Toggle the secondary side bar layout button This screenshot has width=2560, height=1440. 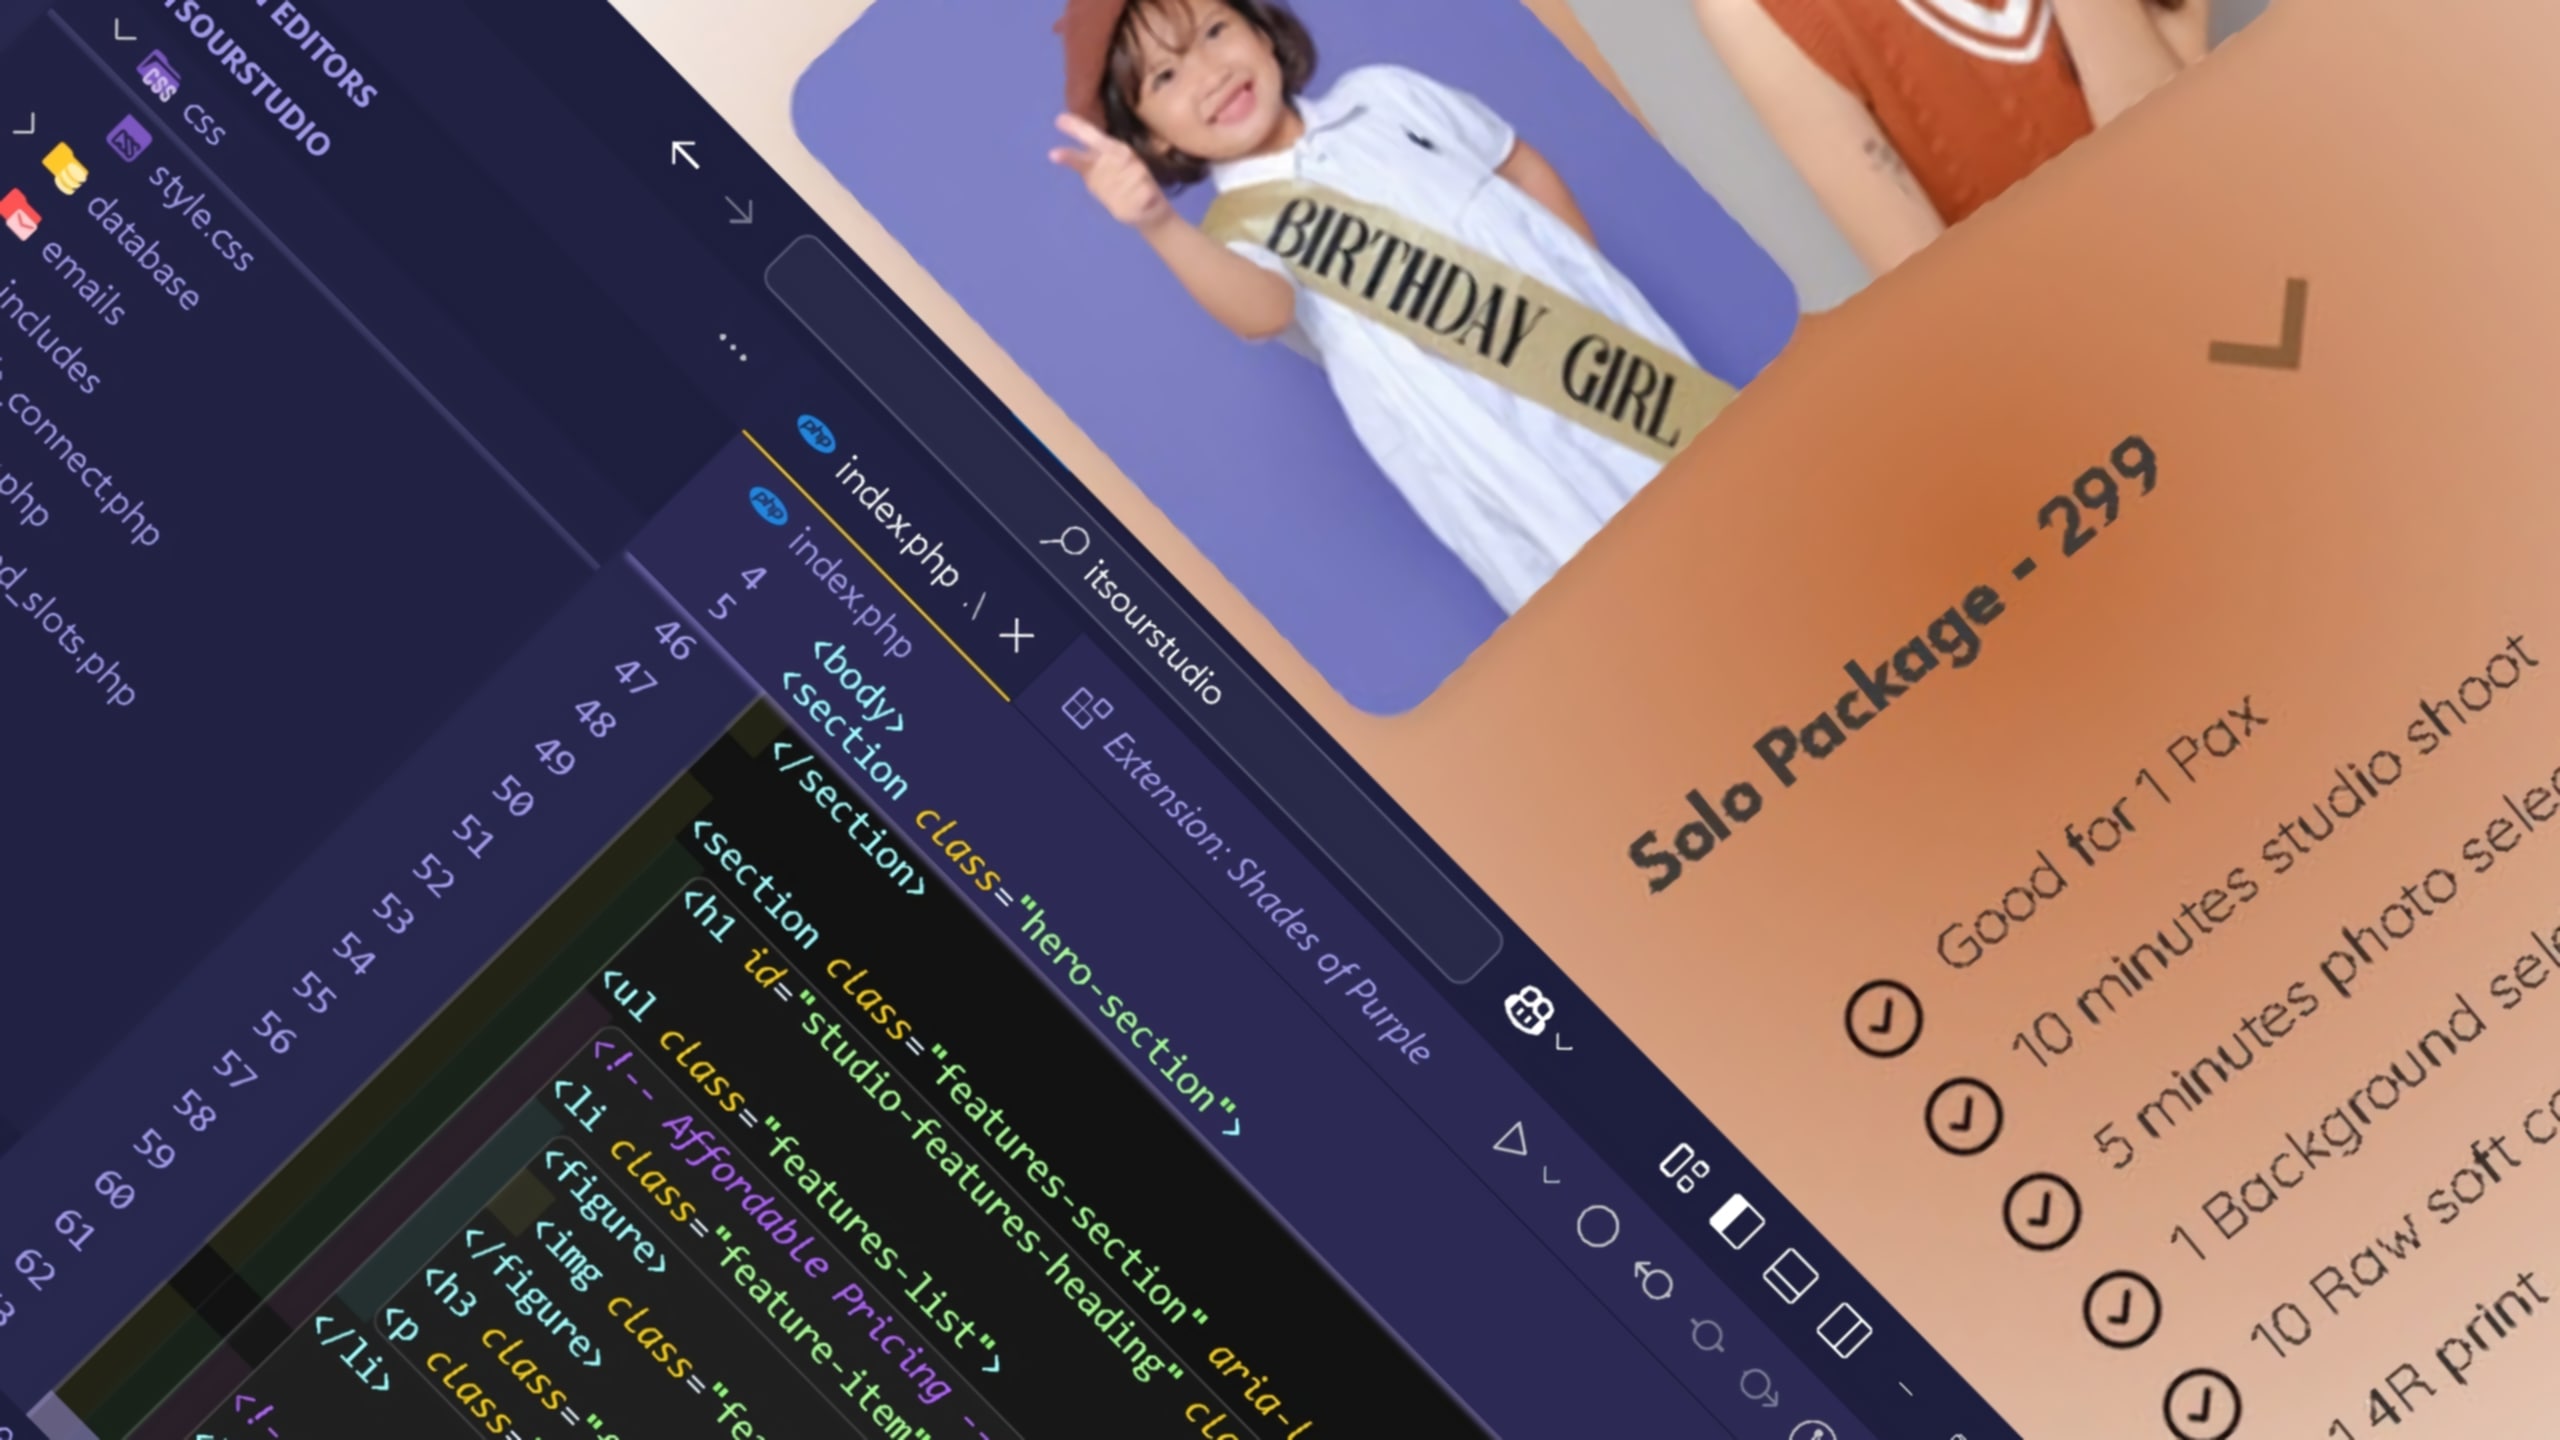coord(1843,1330)
